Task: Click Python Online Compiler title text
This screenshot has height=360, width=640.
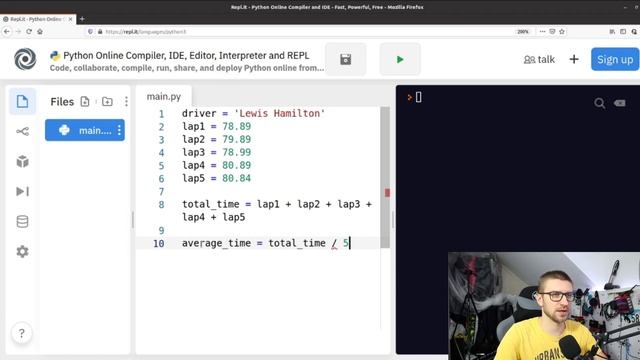Action: pyautogui.click(x=186, y=56)
